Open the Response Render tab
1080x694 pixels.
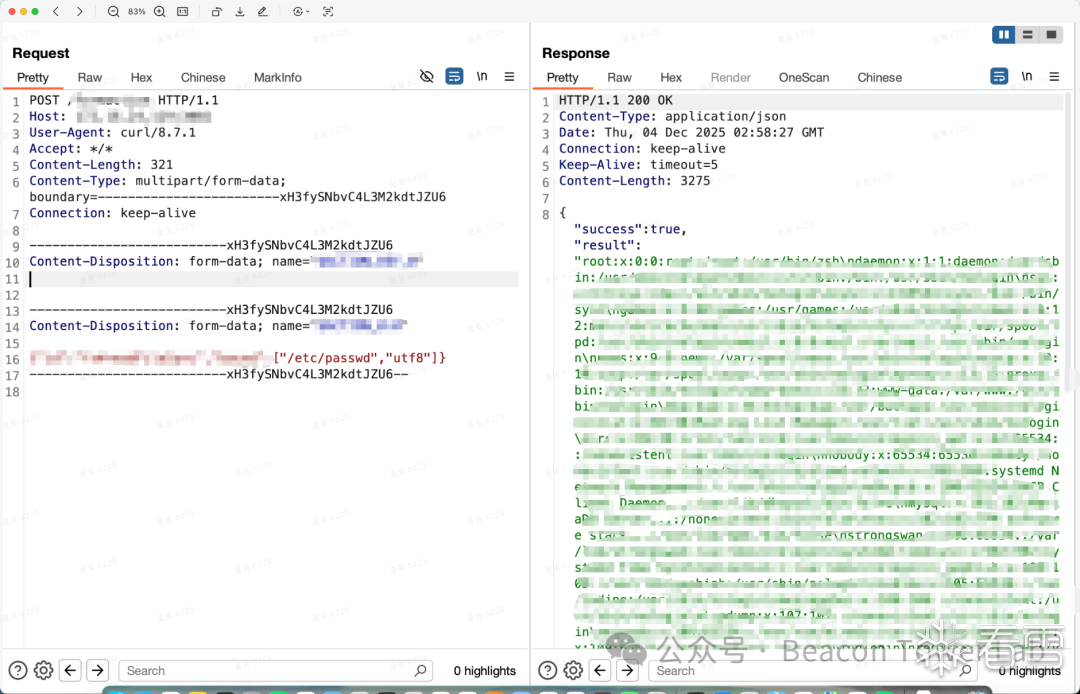[730, 78]
